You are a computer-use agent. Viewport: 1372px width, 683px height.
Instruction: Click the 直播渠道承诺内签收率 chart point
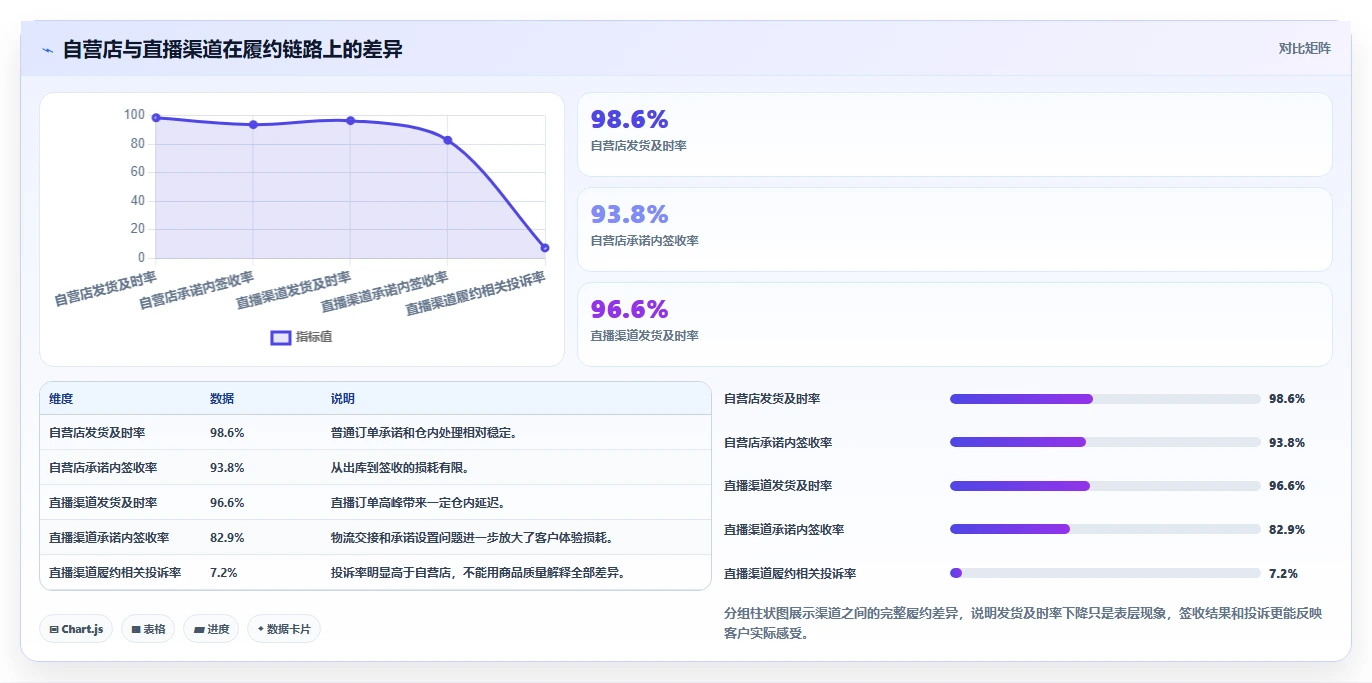tap(447, 140)
